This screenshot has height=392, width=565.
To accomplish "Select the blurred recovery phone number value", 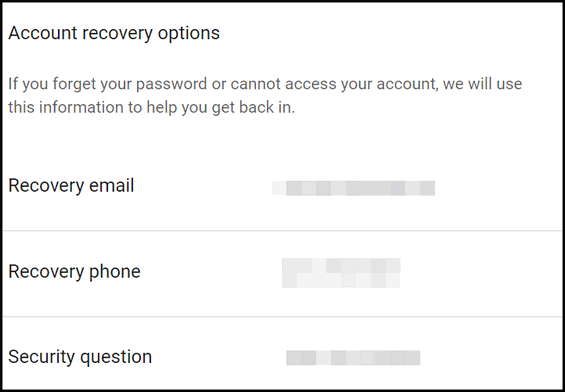I will pyautogui.click(x=341, y=273).
